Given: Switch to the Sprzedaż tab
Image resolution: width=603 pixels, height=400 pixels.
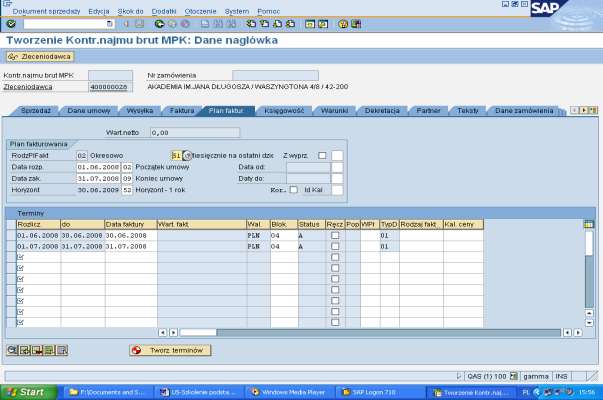Looking at the screenshot, I should (35, 111).
